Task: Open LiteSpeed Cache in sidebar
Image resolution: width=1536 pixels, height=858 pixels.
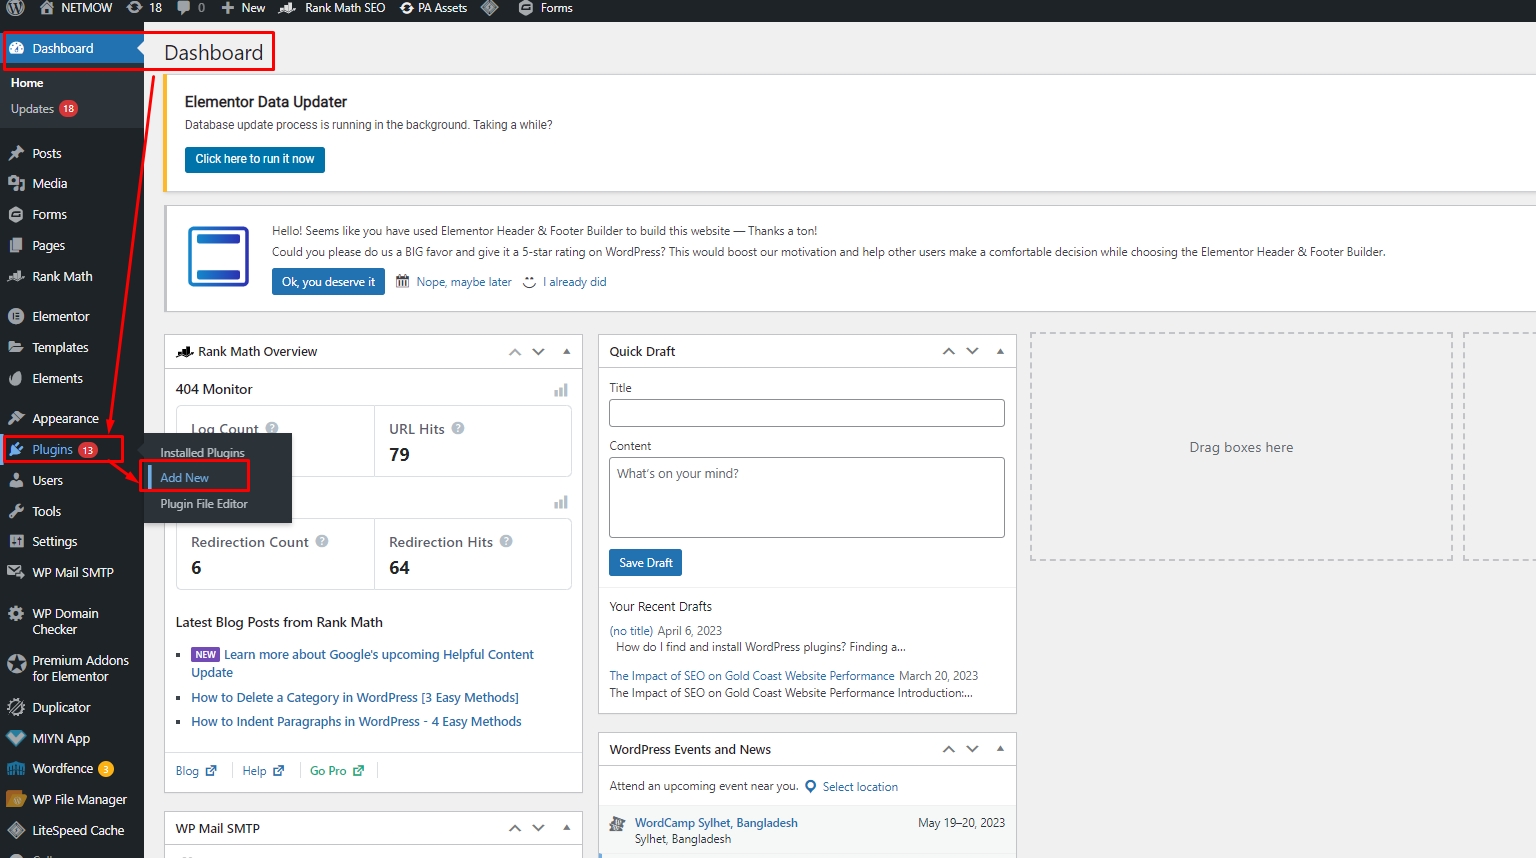Action: [x=72, y=831]
